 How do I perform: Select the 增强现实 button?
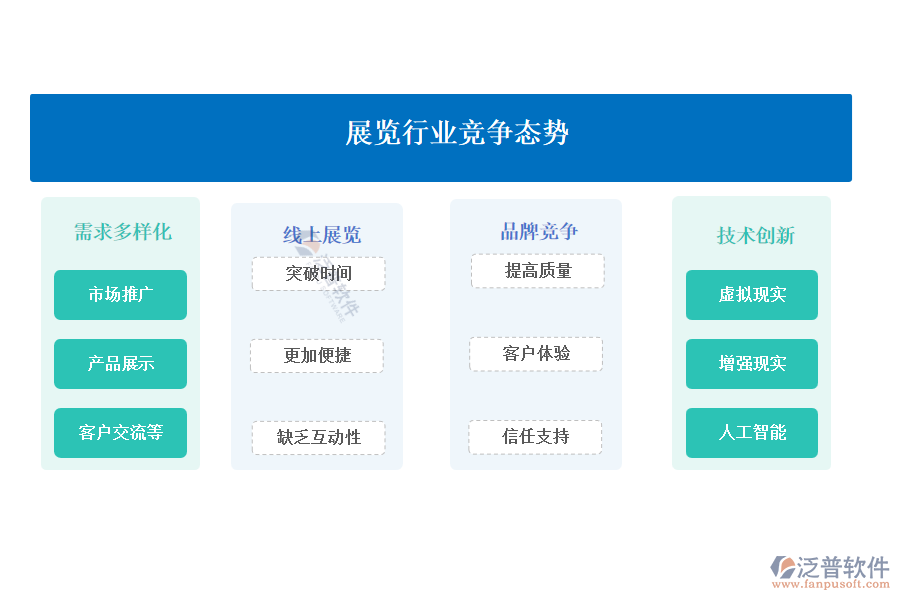pos(752,364)
